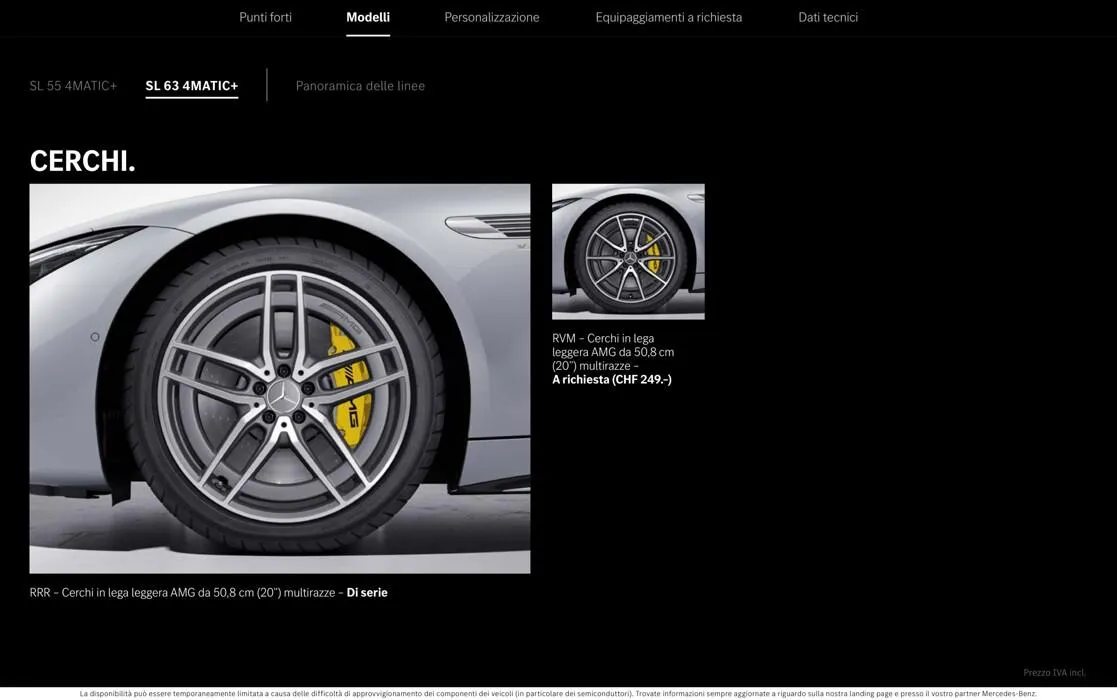Open the Modelli navigation tab
The image size is (1117, 700).
tap(367, 17)
